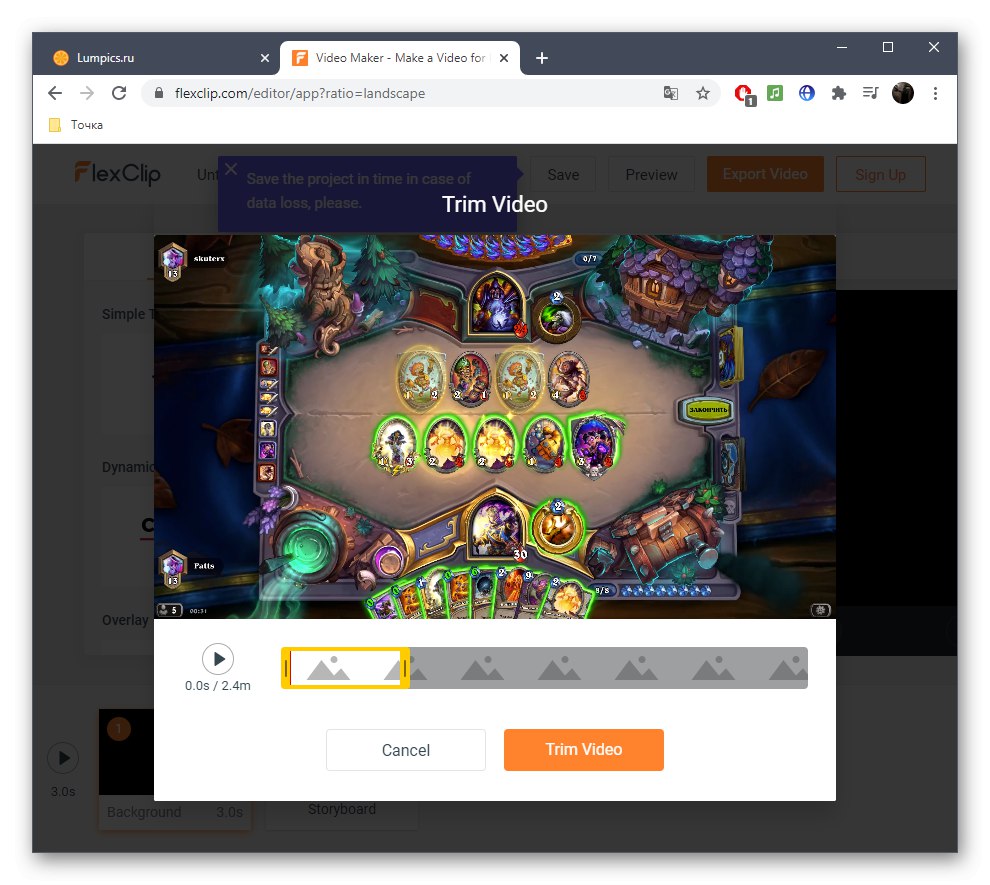Click the Google Translate icon in address bar
The height and width of the screenshot is (885, 990).
coord(670,92)
